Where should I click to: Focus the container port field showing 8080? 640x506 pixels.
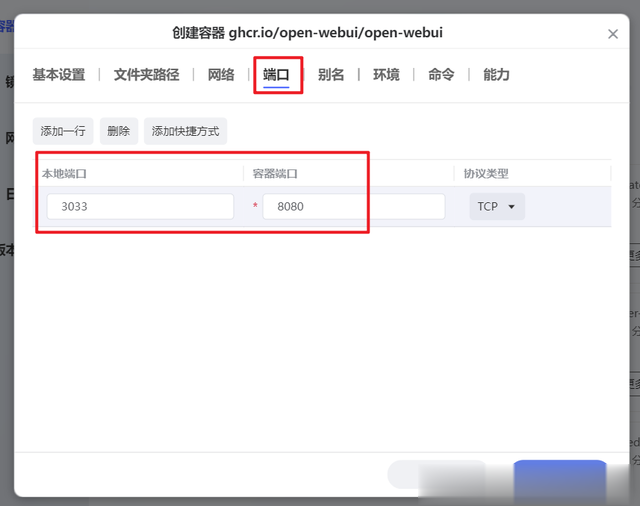(x=353, y=206)
